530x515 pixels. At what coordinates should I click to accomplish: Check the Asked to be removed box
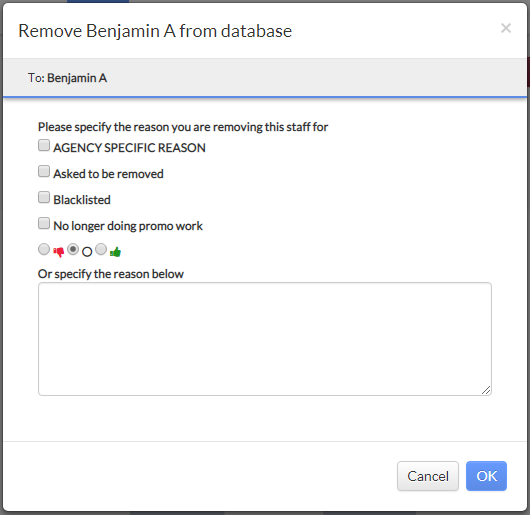pos(44,171)
